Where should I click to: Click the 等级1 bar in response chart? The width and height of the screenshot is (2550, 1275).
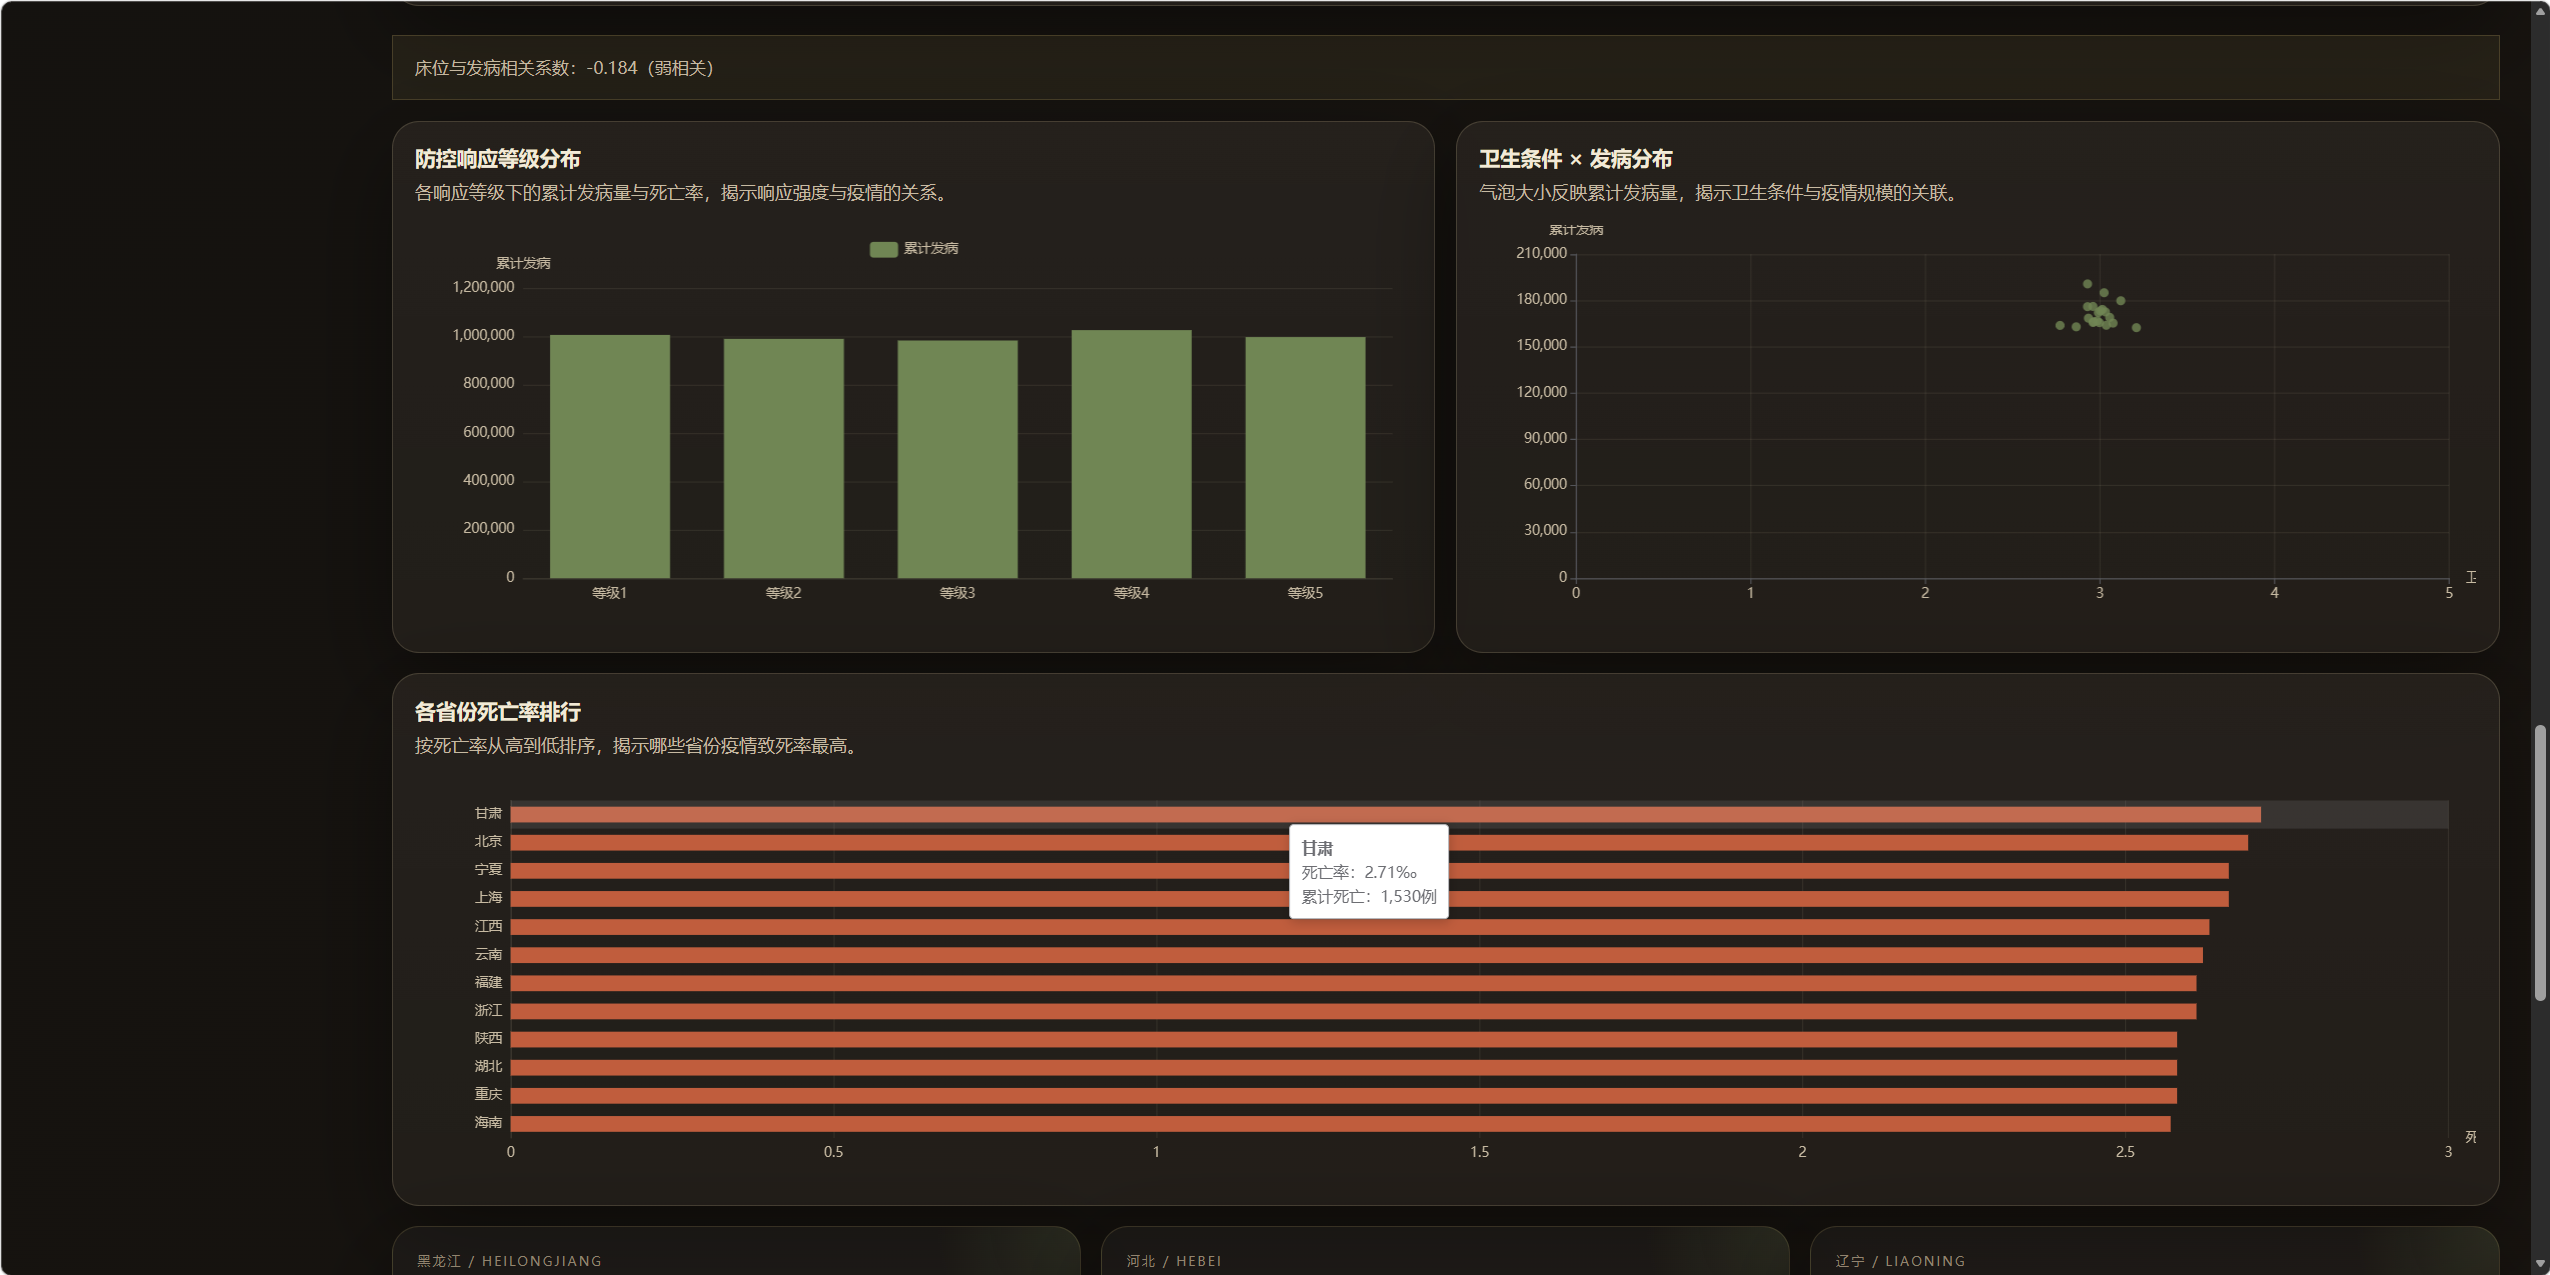[609, 456]
